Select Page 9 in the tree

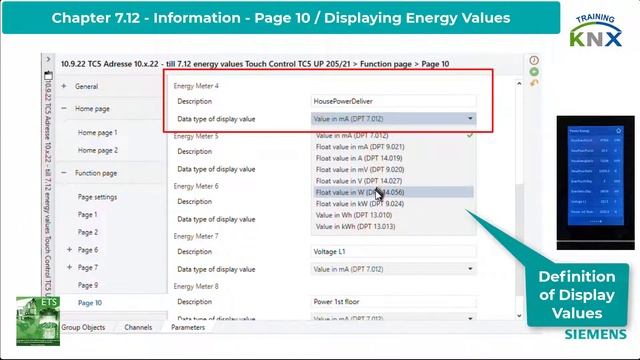click(x=88, y=285)
